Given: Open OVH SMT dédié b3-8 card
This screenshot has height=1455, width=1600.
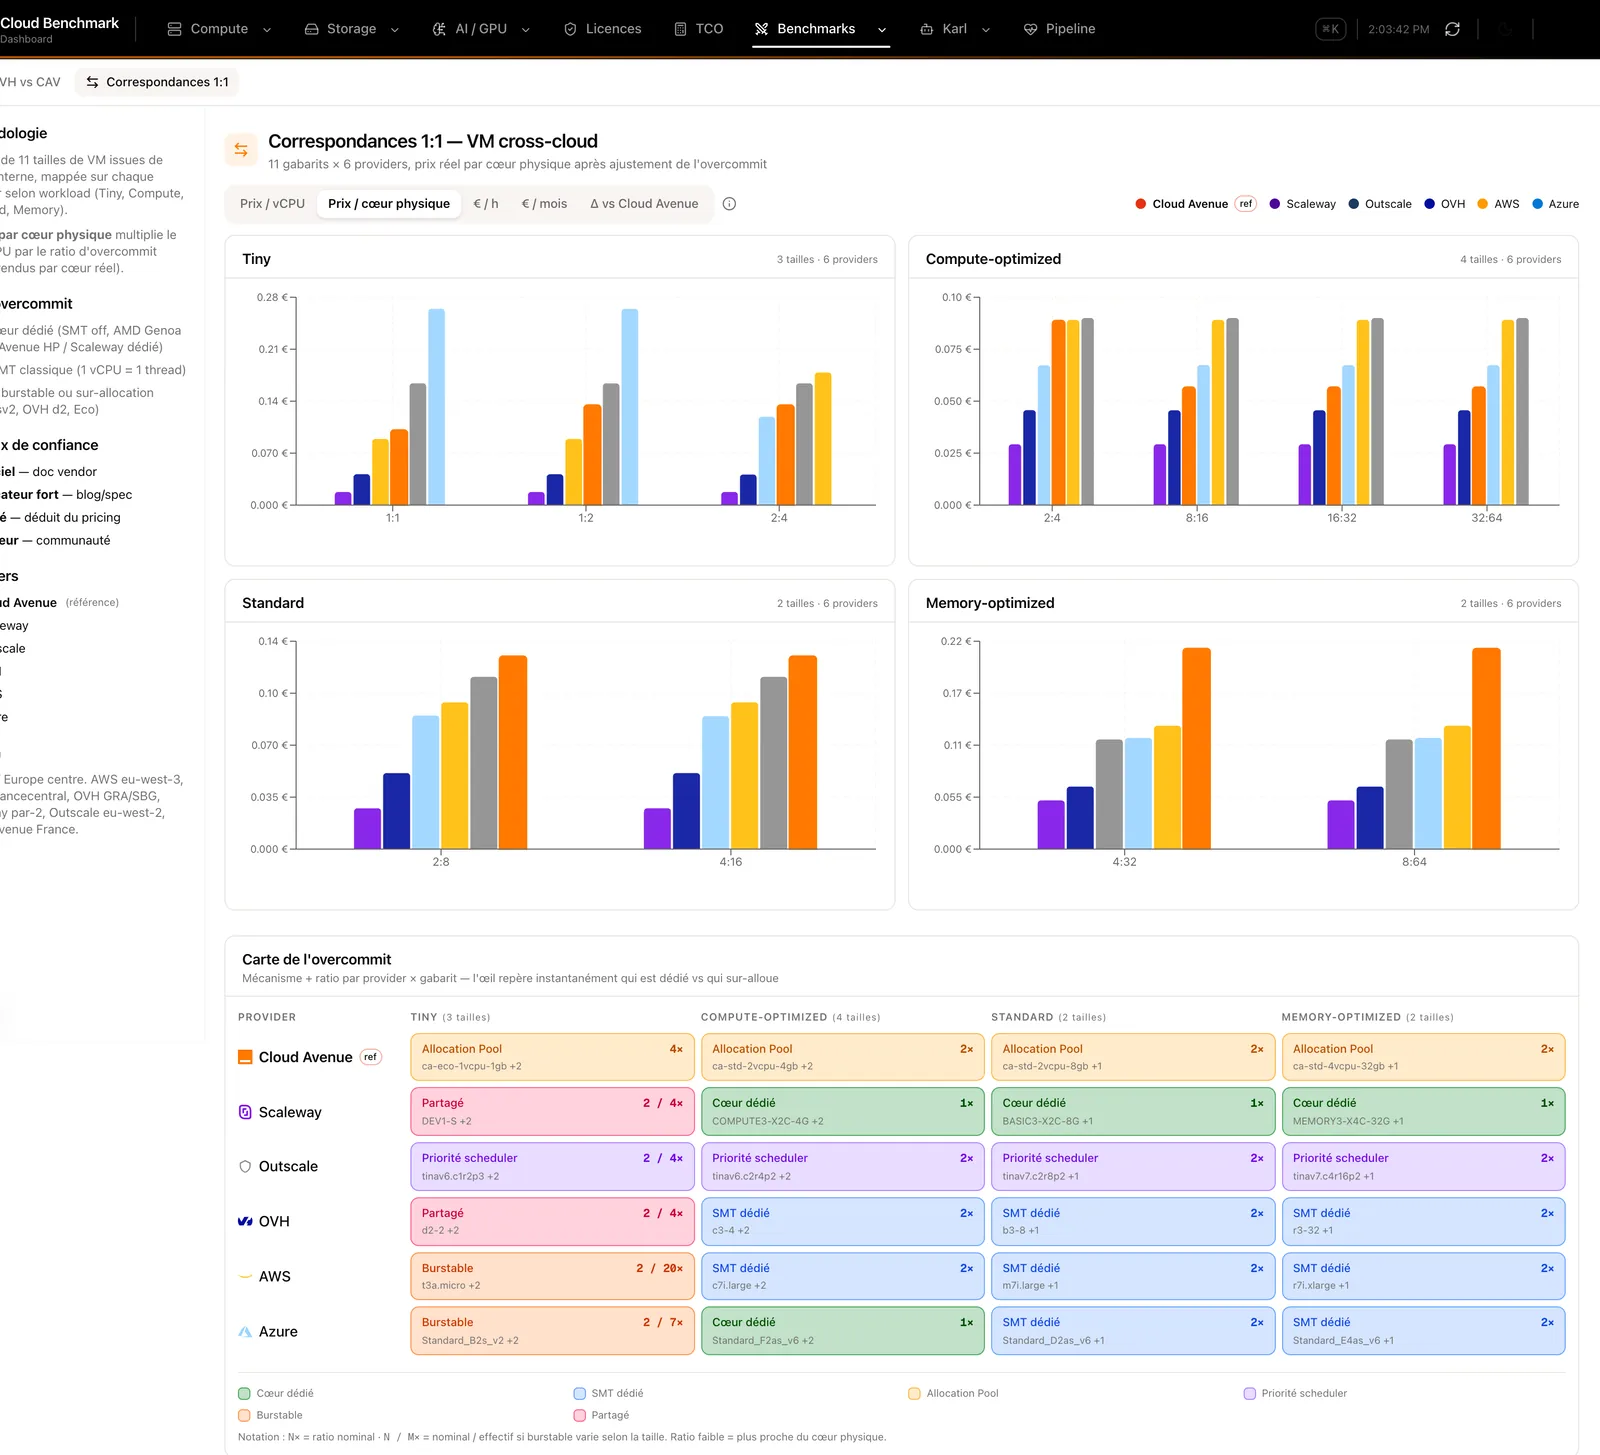Looking at the screenshot, I should tap(1133, 1221).
